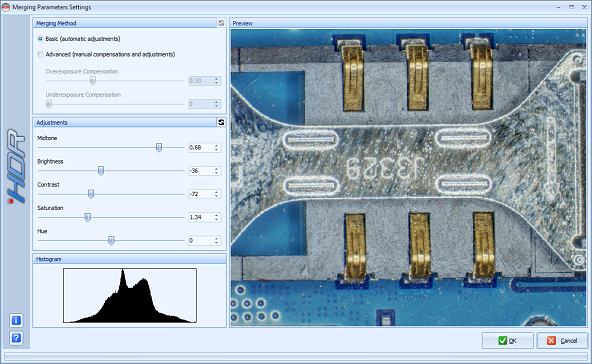
Task: Confirm settings with the OK button
Action: [507, 341]
